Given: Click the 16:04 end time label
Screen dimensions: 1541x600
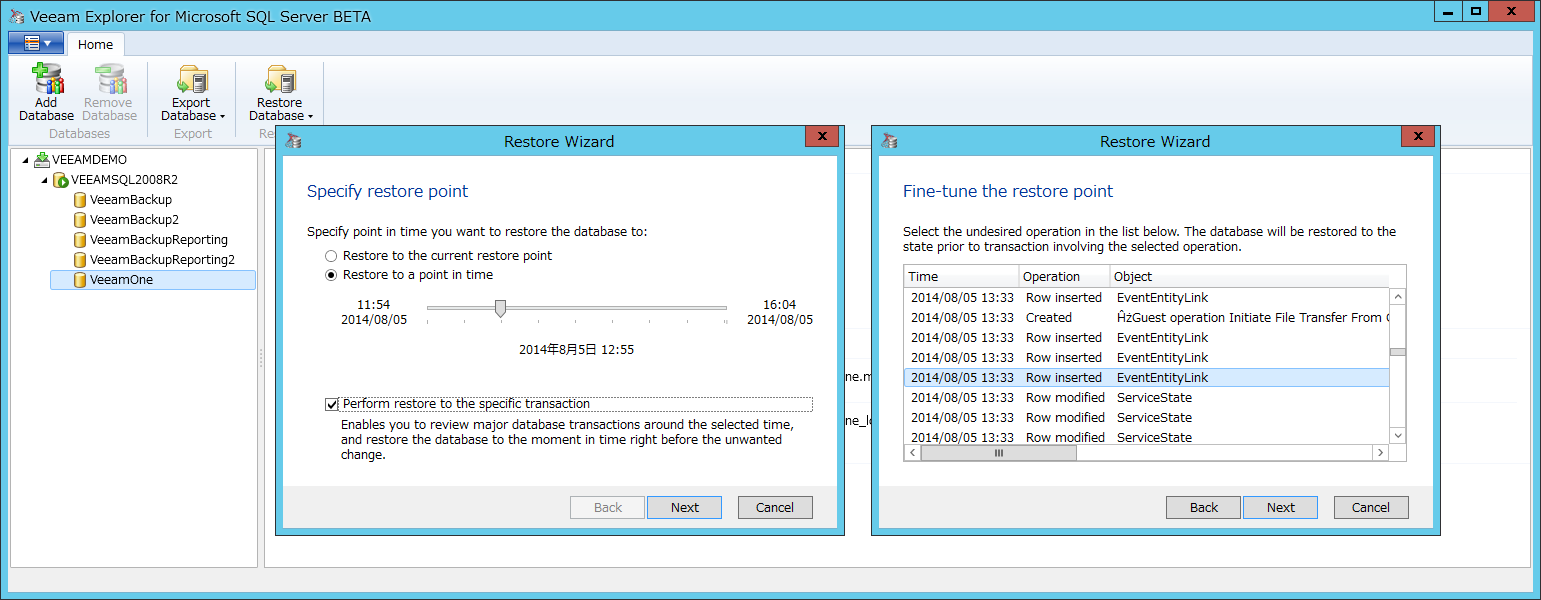Looking at the screenshot, I should tap(780, 305).
